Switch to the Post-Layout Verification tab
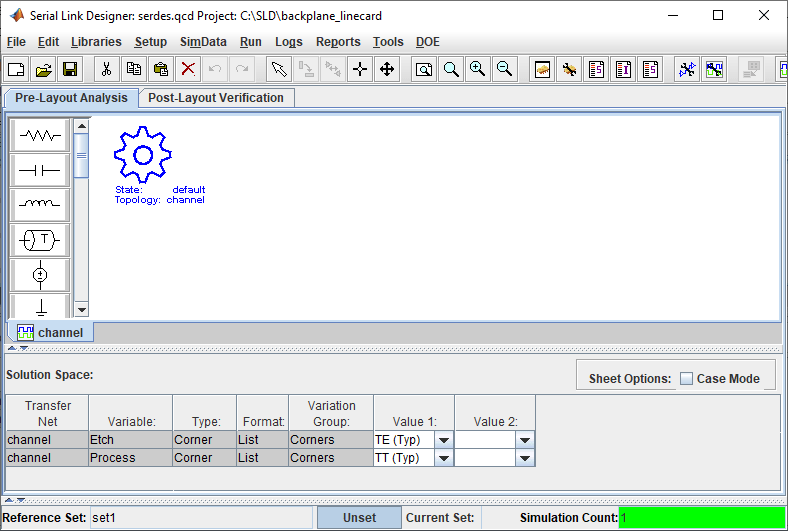The image size is (788, 531). (x=216, y=97)
